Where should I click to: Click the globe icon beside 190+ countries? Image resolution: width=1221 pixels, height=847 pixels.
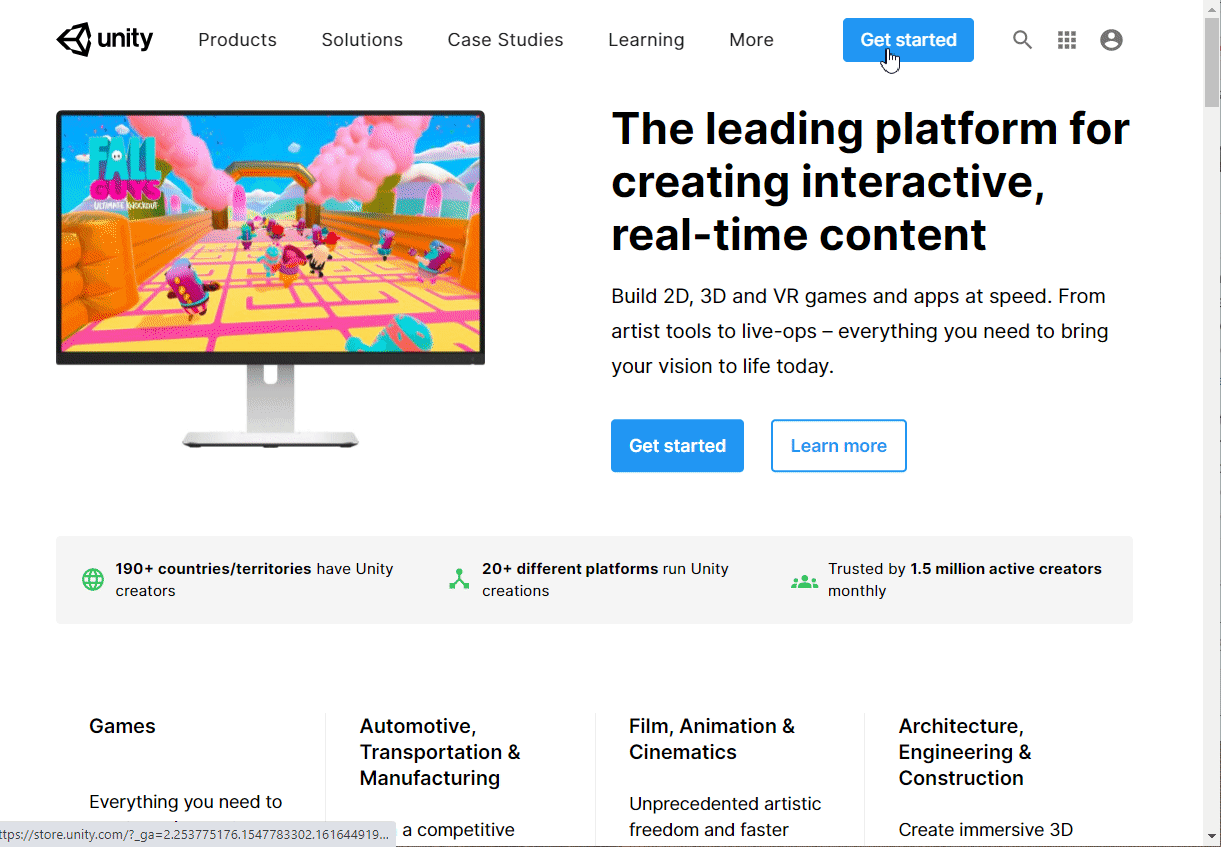93,579
